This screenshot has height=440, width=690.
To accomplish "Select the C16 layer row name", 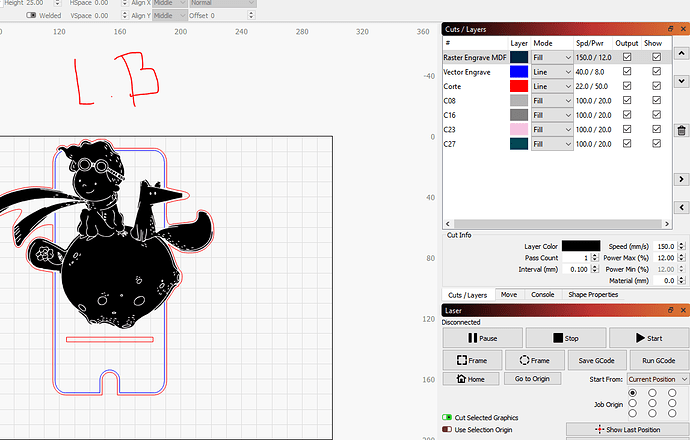I will tap(449, 115).
